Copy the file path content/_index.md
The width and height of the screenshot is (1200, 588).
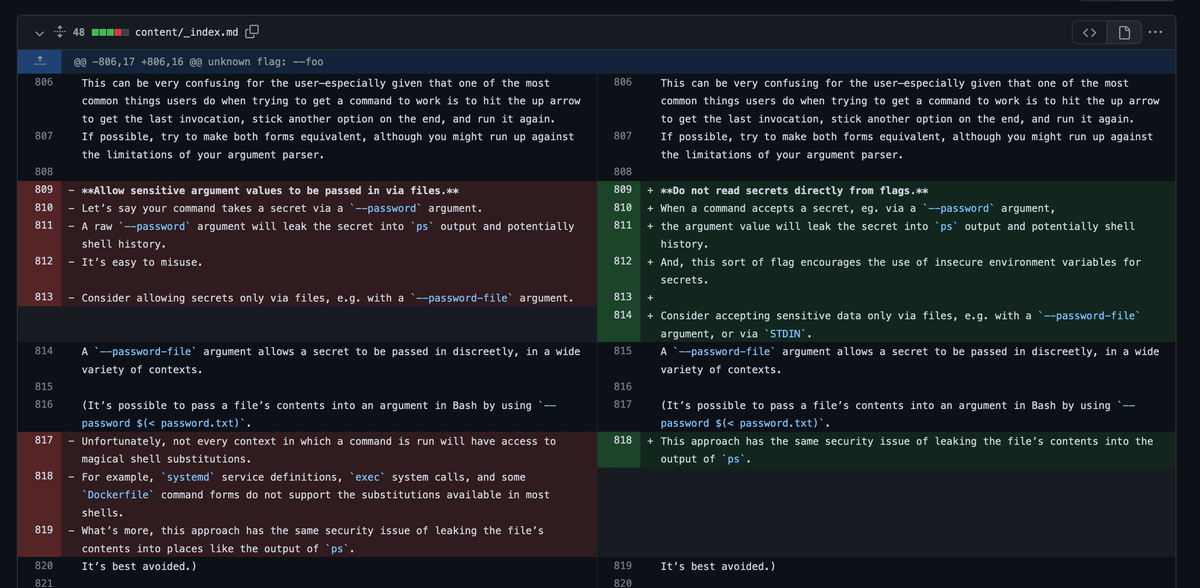[252, 33]
